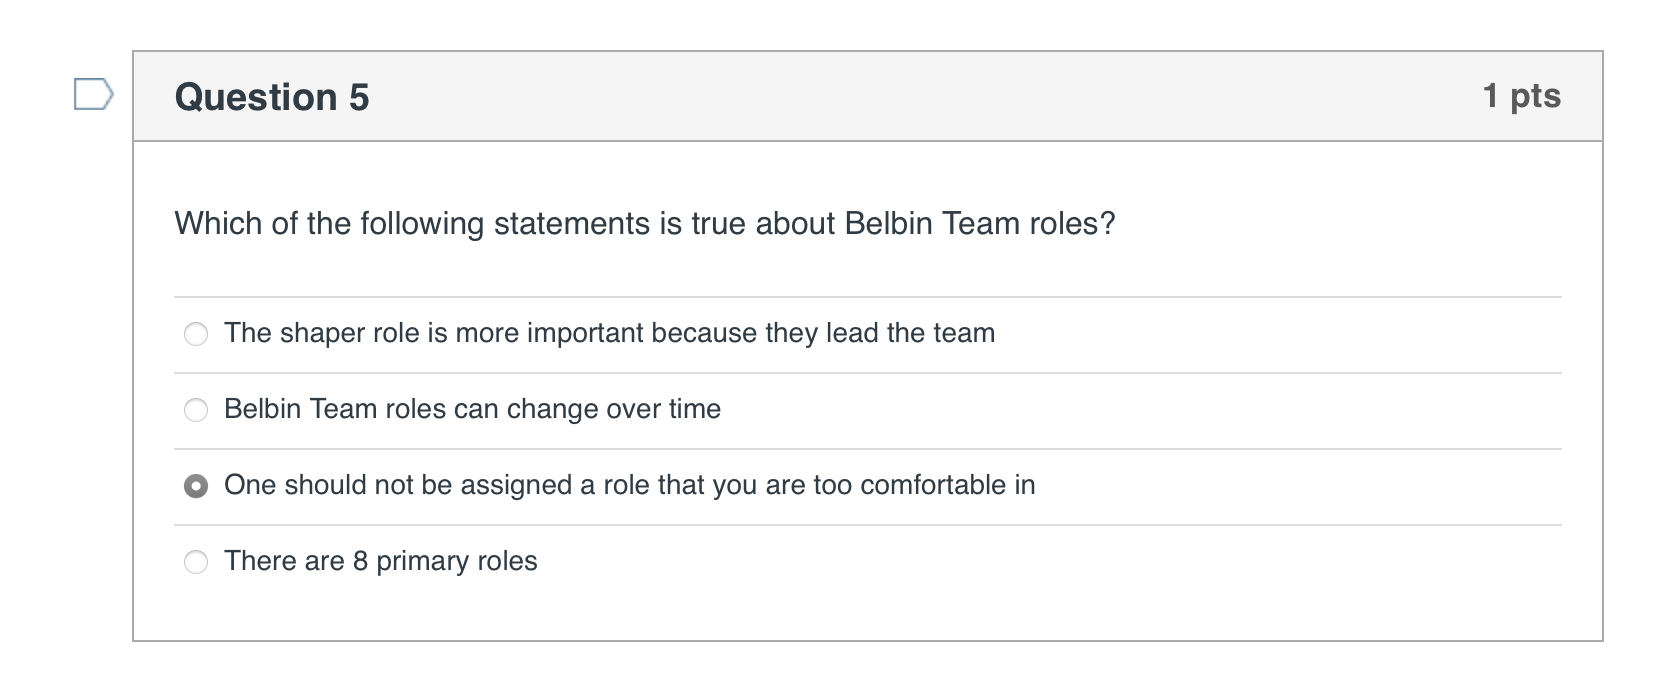The height and width of the screenshot is (696, 1672).
Task: Flag Question 5 for review
Action: coord(93,95)
